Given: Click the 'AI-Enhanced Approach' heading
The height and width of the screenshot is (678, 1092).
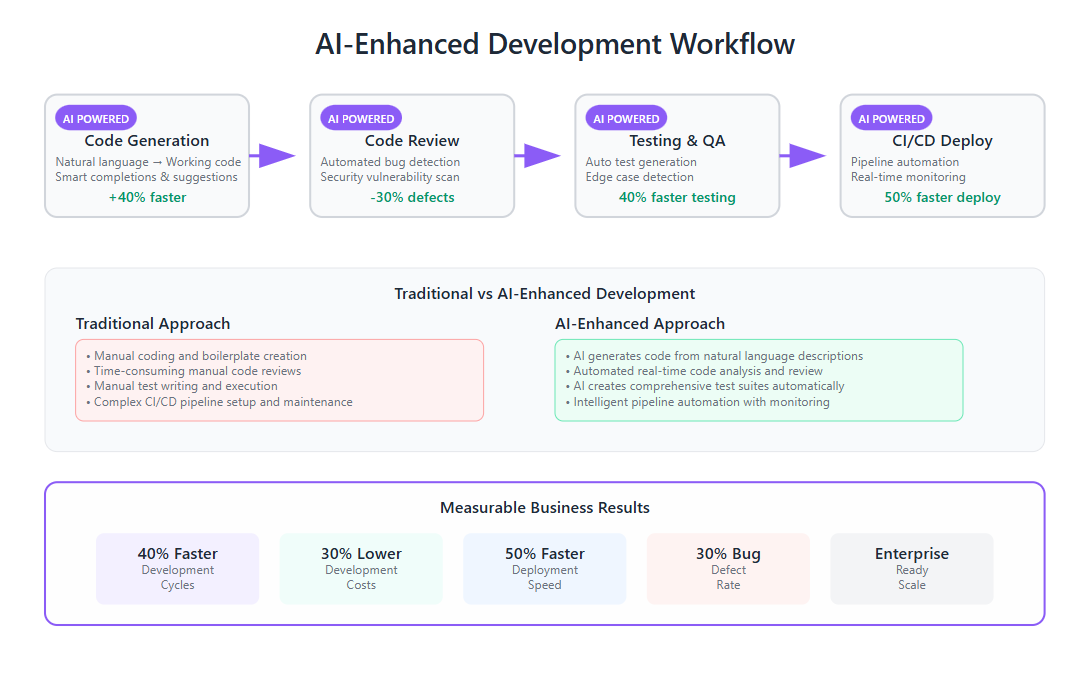Looking at the screenshot, I should click(x=640, y=324).
